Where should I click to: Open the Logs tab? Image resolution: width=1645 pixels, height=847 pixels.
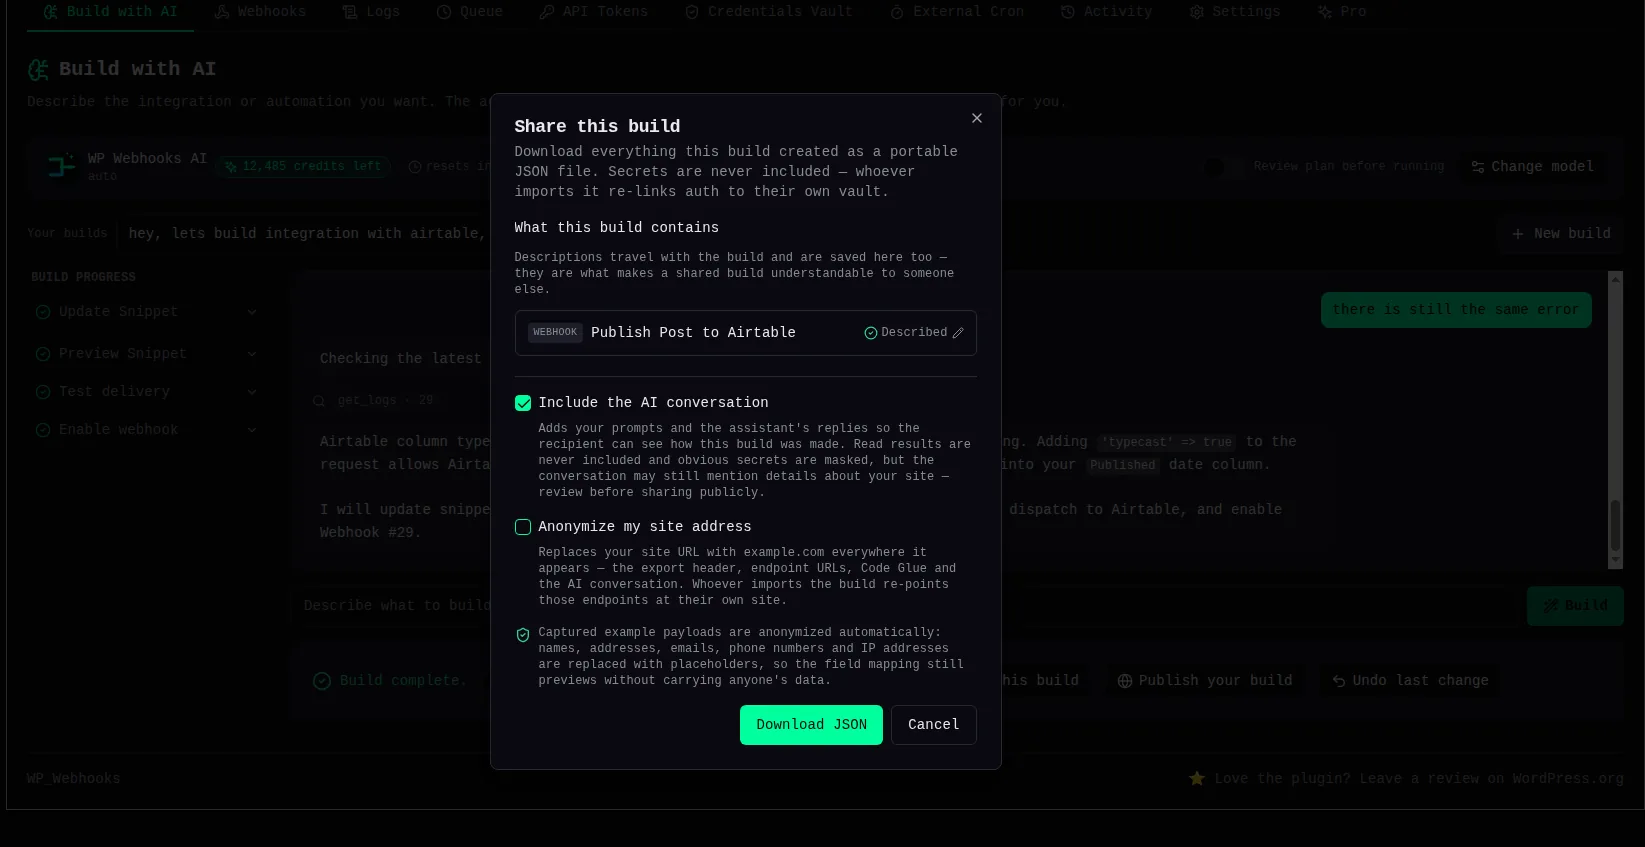pos(371,12)
